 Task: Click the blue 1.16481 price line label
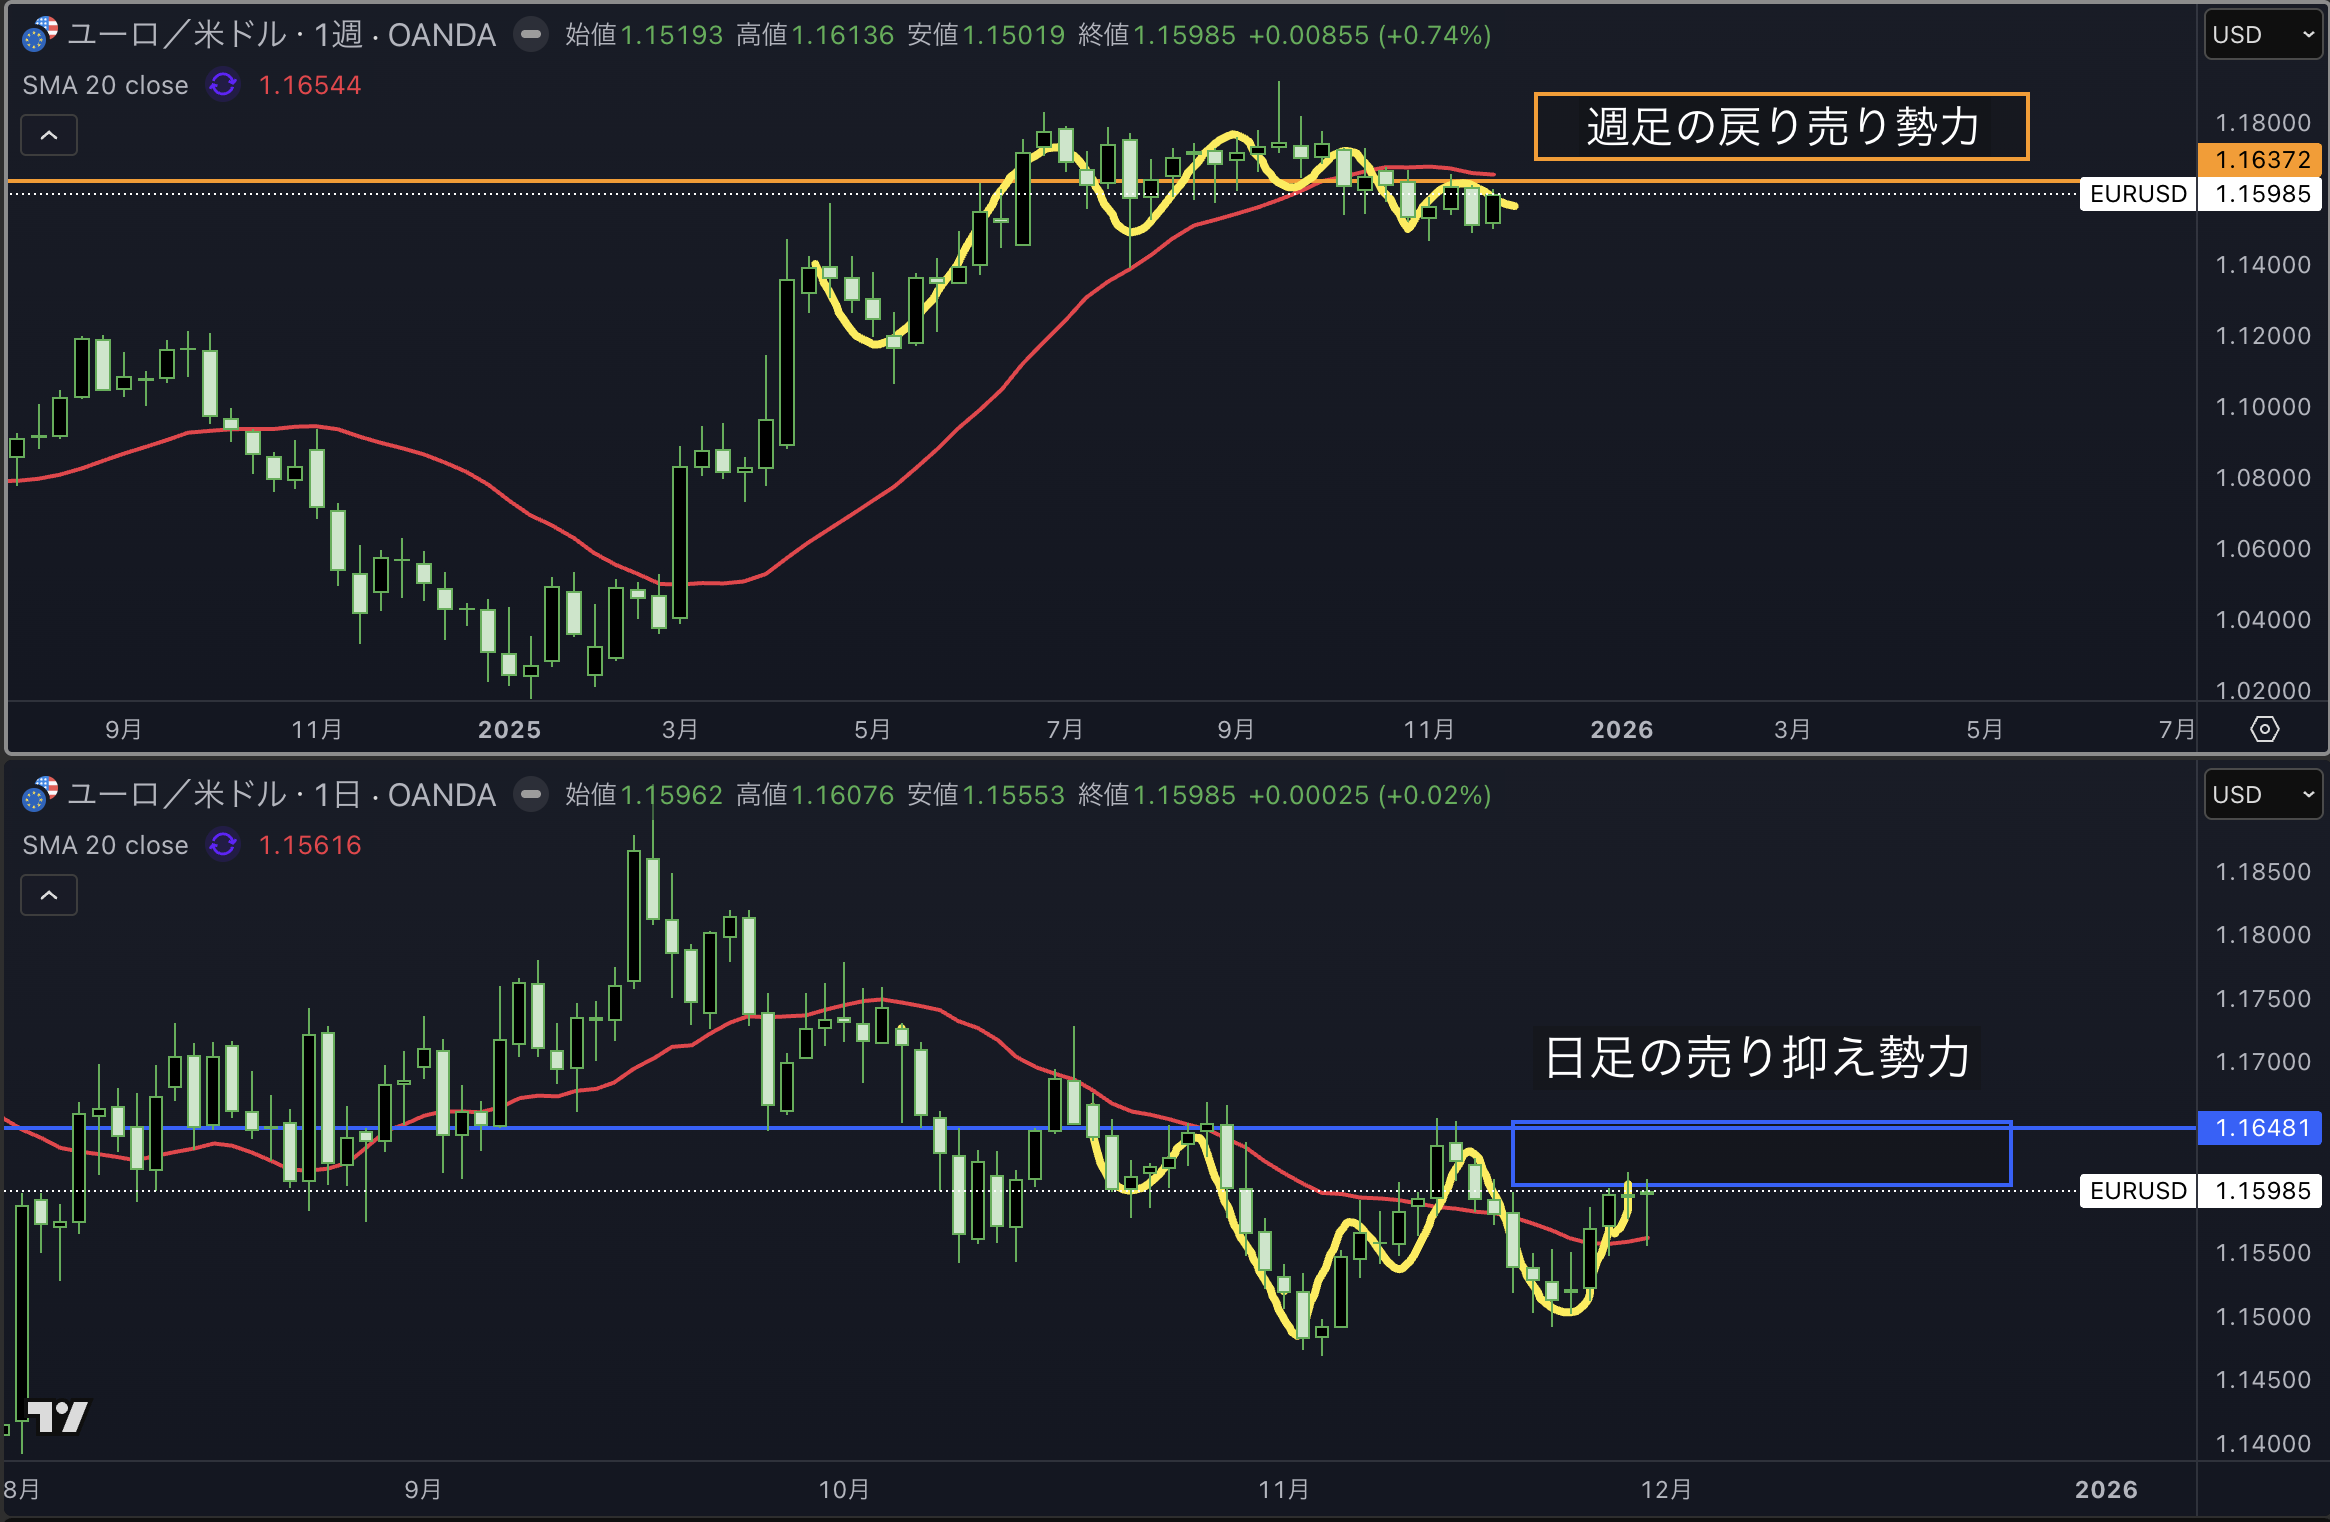(x=2261, y=1128)
